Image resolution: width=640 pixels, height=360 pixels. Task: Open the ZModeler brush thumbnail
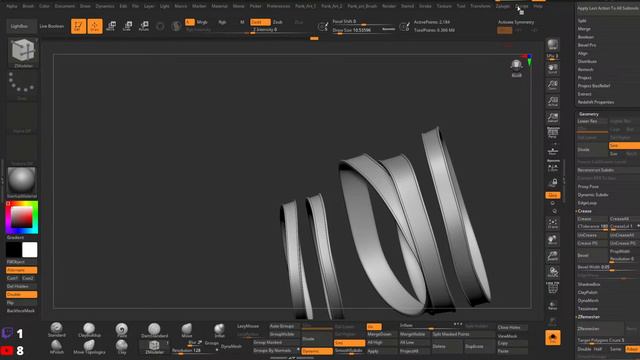pyautogui.click(x=23, y=53)
